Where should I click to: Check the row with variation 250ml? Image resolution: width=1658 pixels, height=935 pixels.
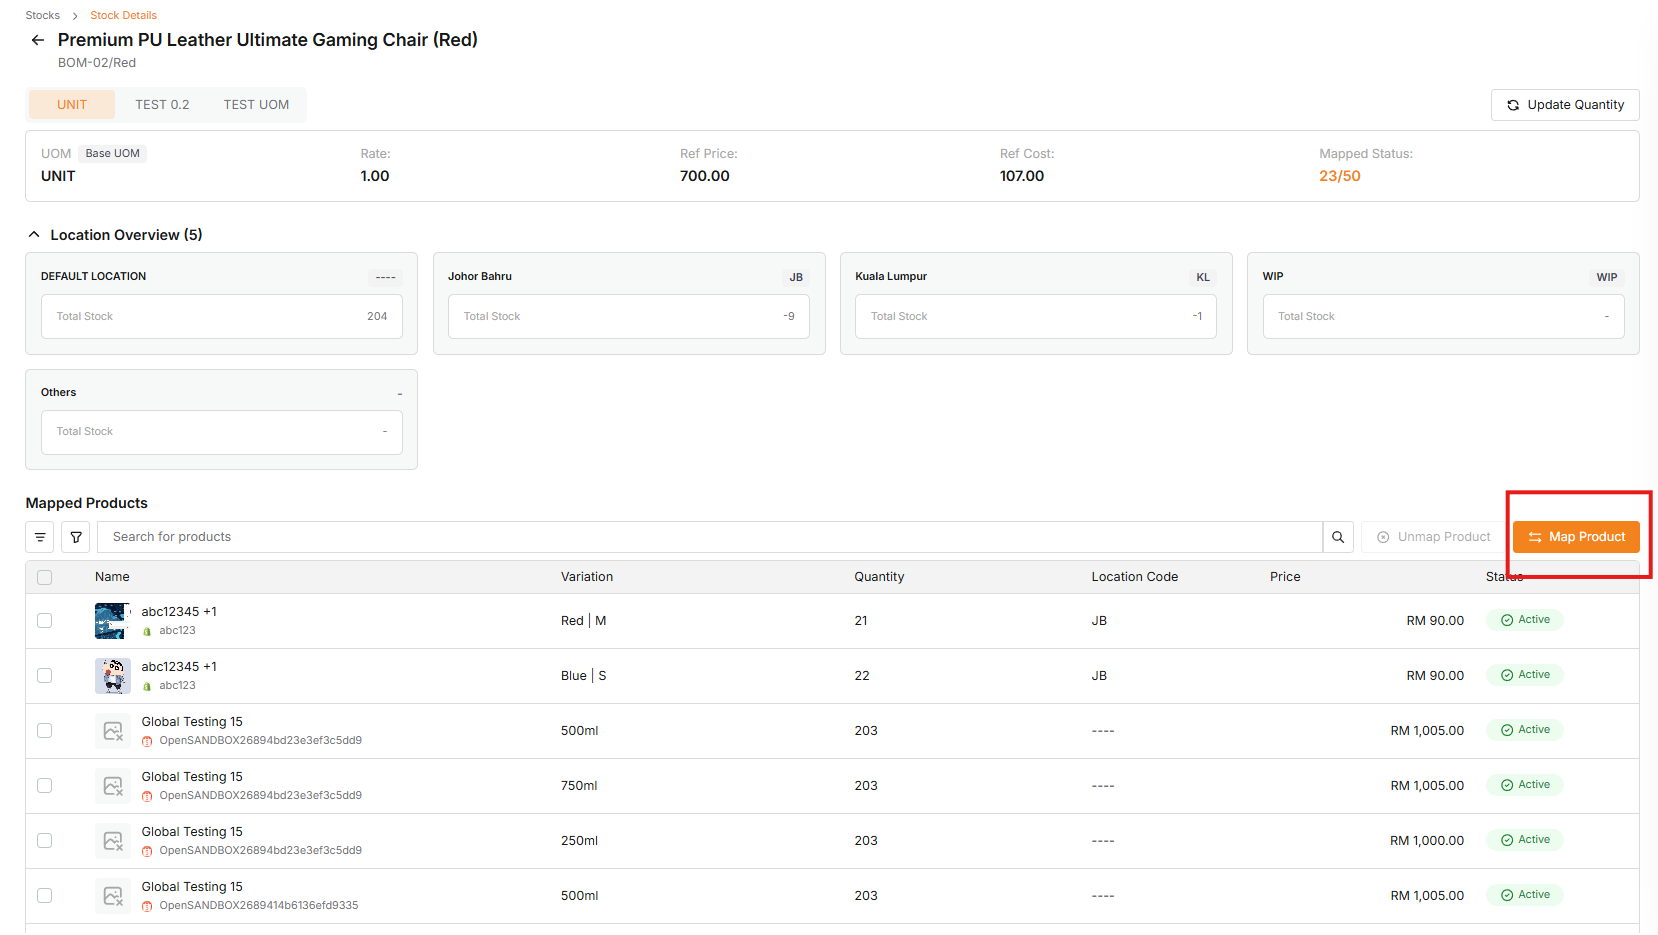[x=44, y=841]
